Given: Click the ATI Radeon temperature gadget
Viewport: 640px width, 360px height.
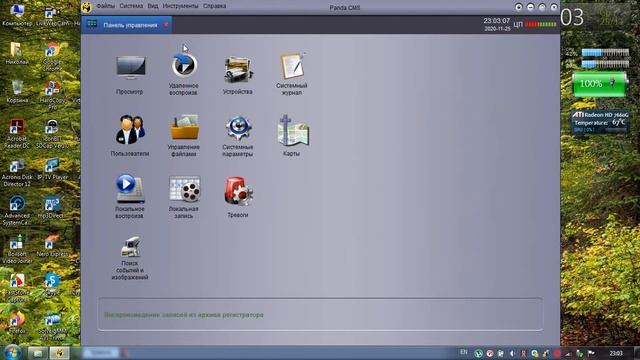Looking at the screenshot, I should pos(599,122).
